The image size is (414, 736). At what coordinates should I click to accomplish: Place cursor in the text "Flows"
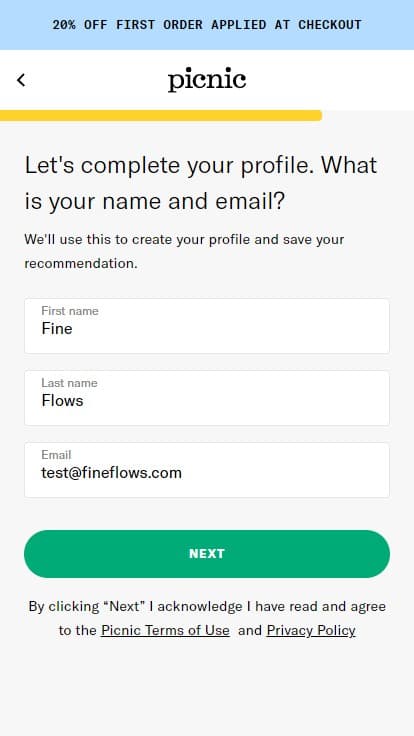(62, 400)
